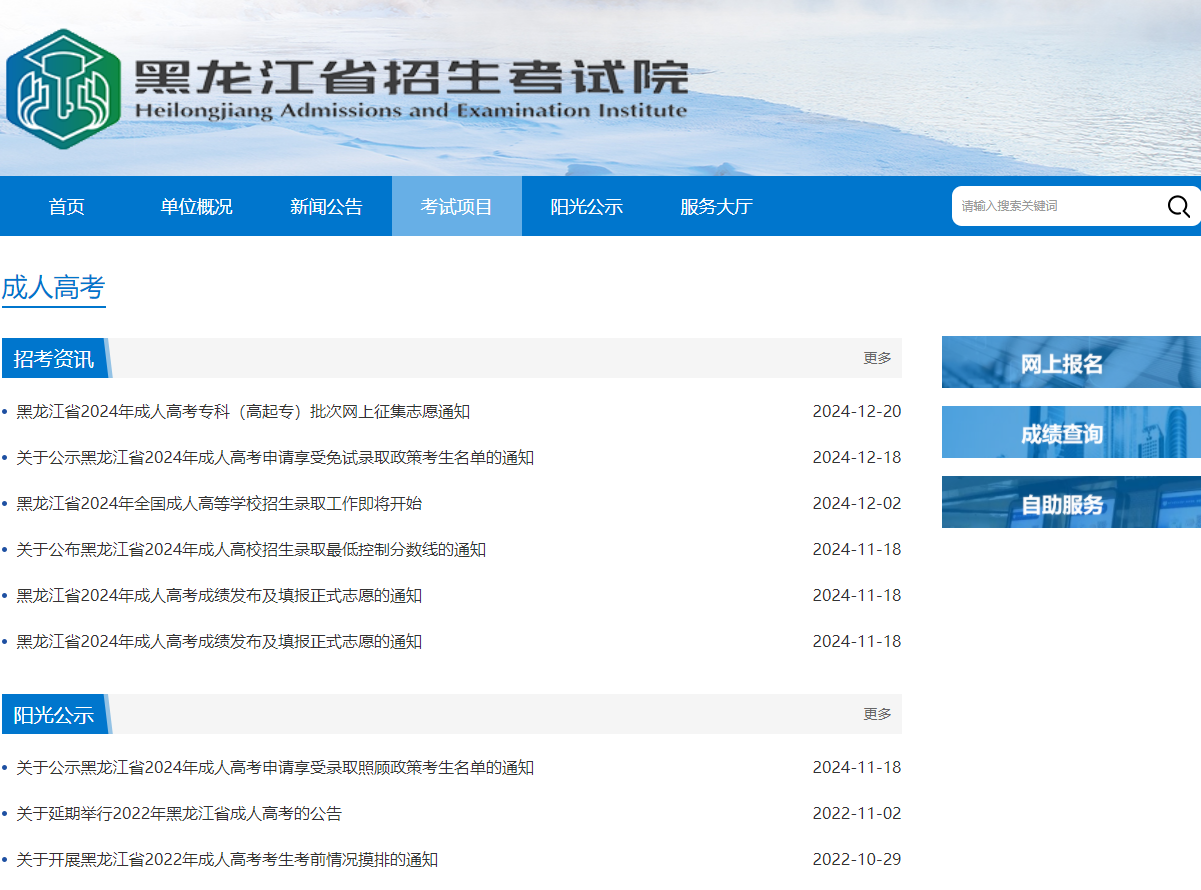Open the 服务大厅 service hall menu

pyautogui.click(x=718, y=206)
